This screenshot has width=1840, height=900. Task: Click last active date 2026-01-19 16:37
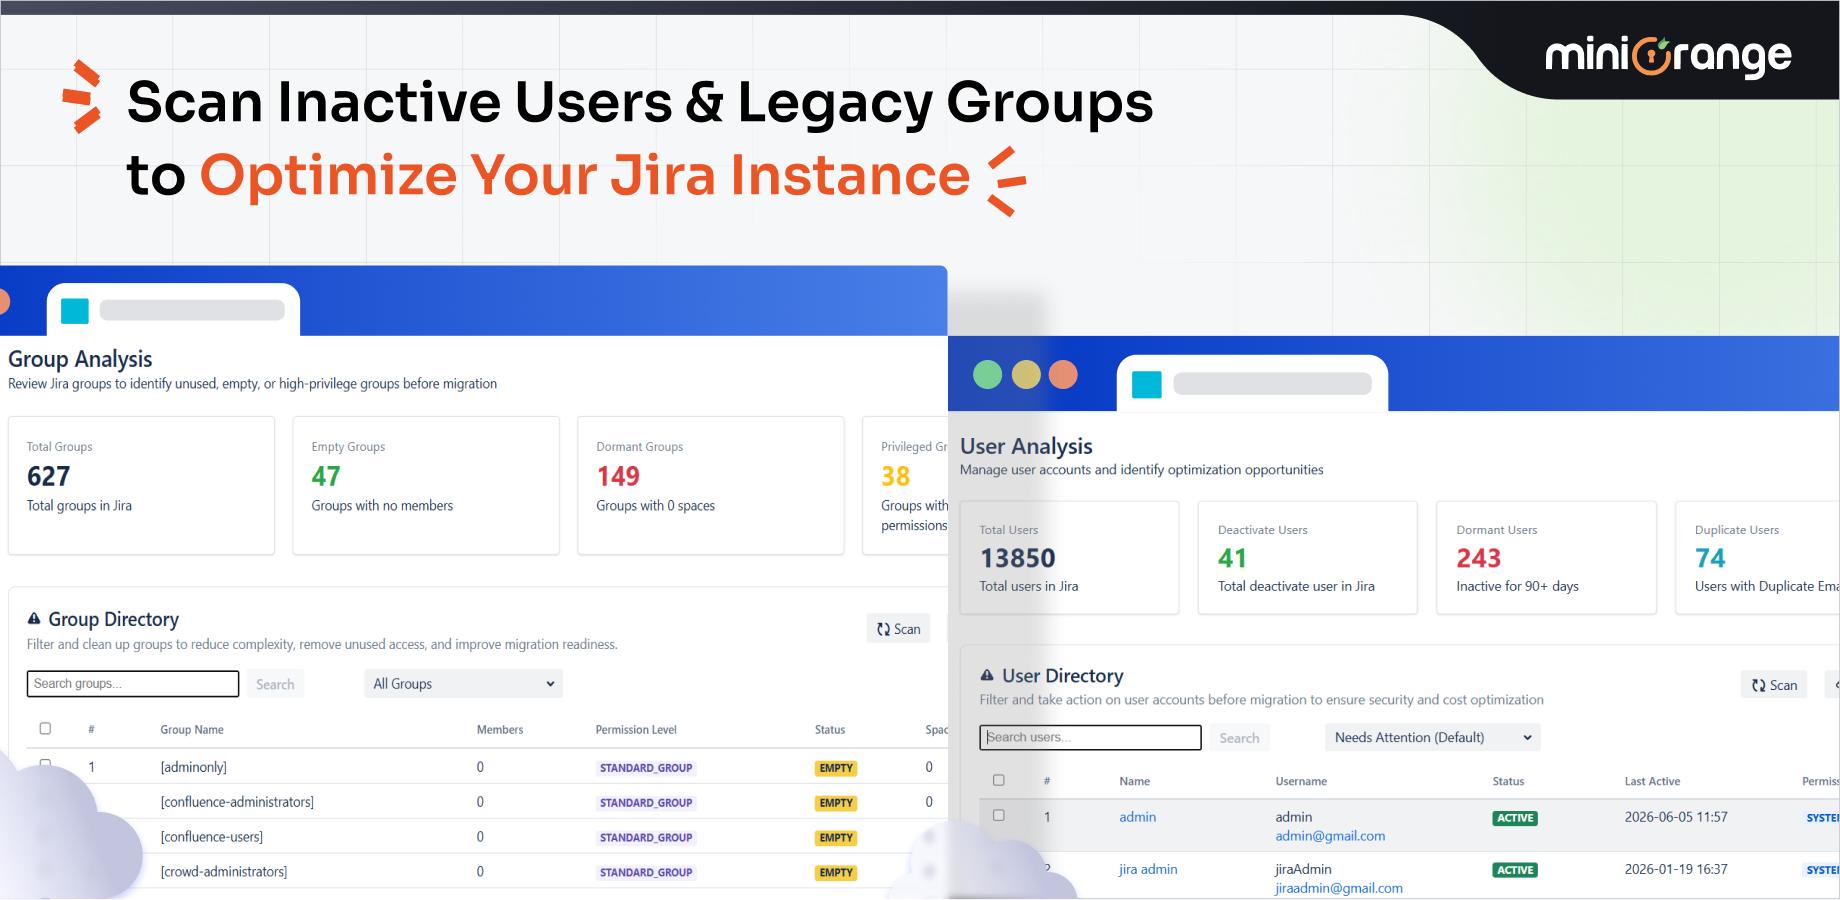point(1676,869)
